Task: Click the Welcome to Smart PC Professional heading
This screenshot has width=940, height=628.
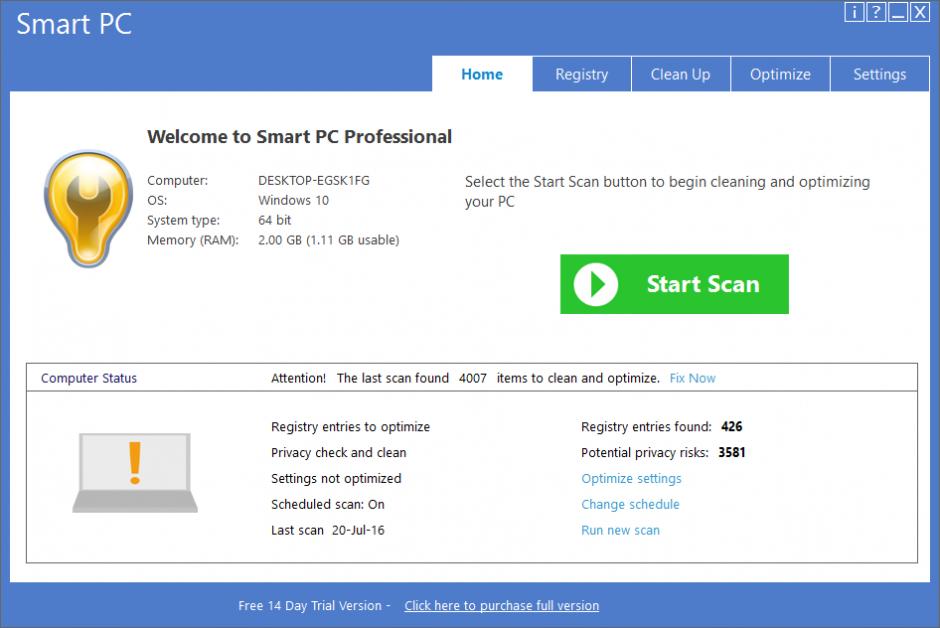Action: [299, 137]
